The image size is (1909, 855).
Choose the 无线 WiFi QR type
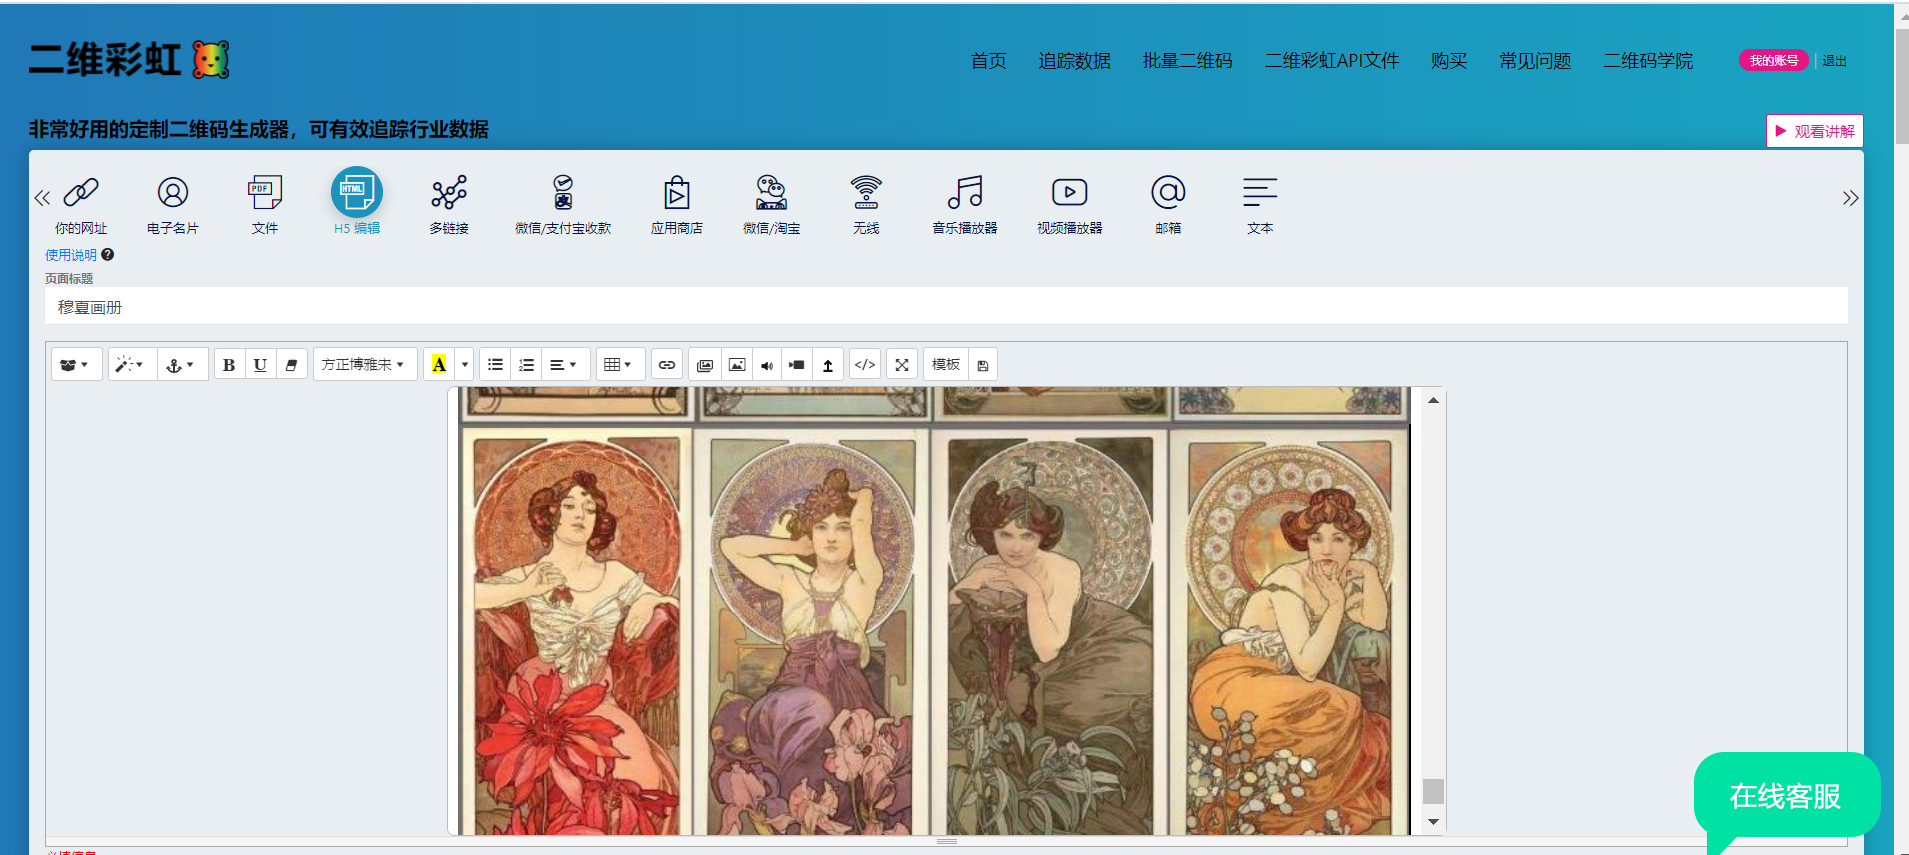866,206
